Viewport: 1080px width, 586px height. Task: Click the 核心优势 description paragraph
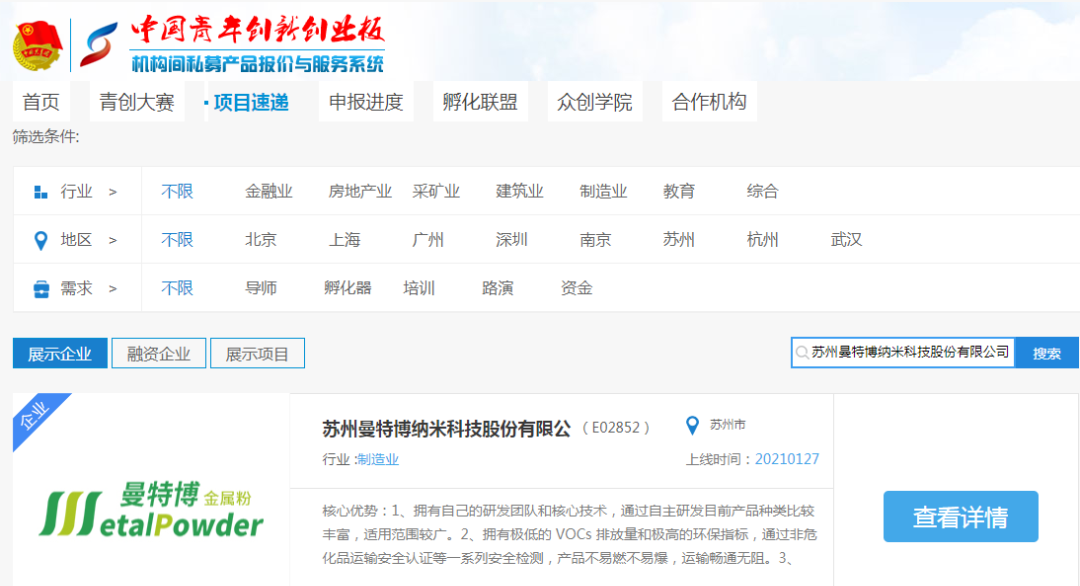click(x=570, y=534)
